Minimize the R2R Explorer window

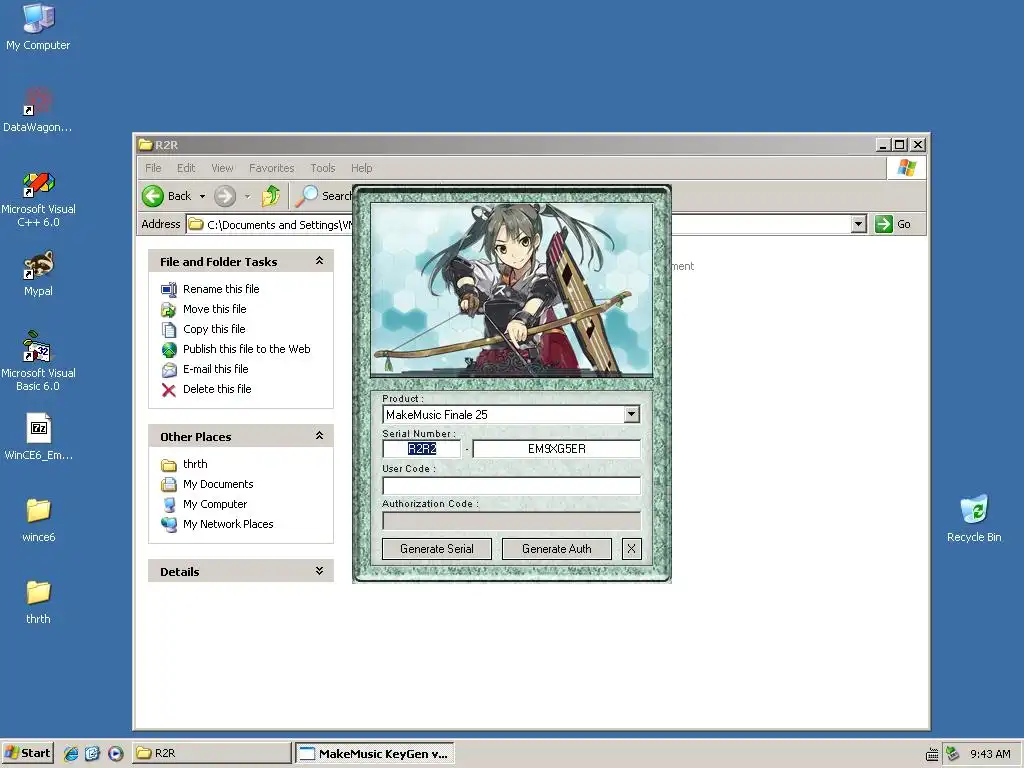pos(884,145)
